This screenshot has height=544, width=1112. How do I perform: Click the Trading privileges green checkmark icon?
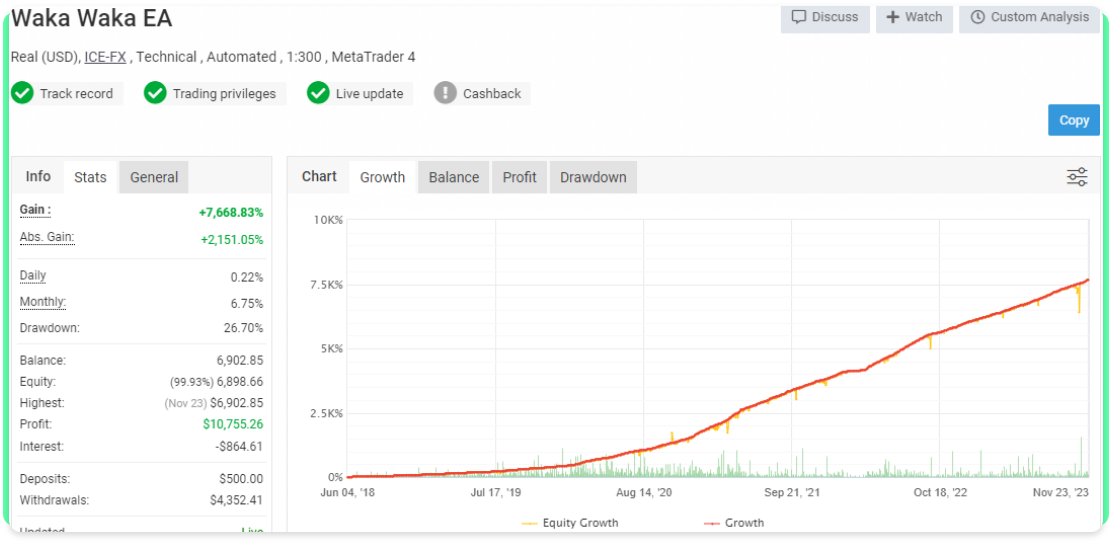[x=155, y=93]
